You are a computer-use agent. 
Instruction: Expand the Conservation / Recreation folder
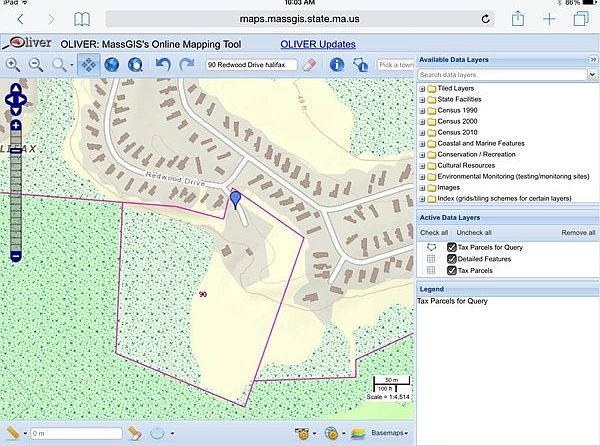click(422, 154)
